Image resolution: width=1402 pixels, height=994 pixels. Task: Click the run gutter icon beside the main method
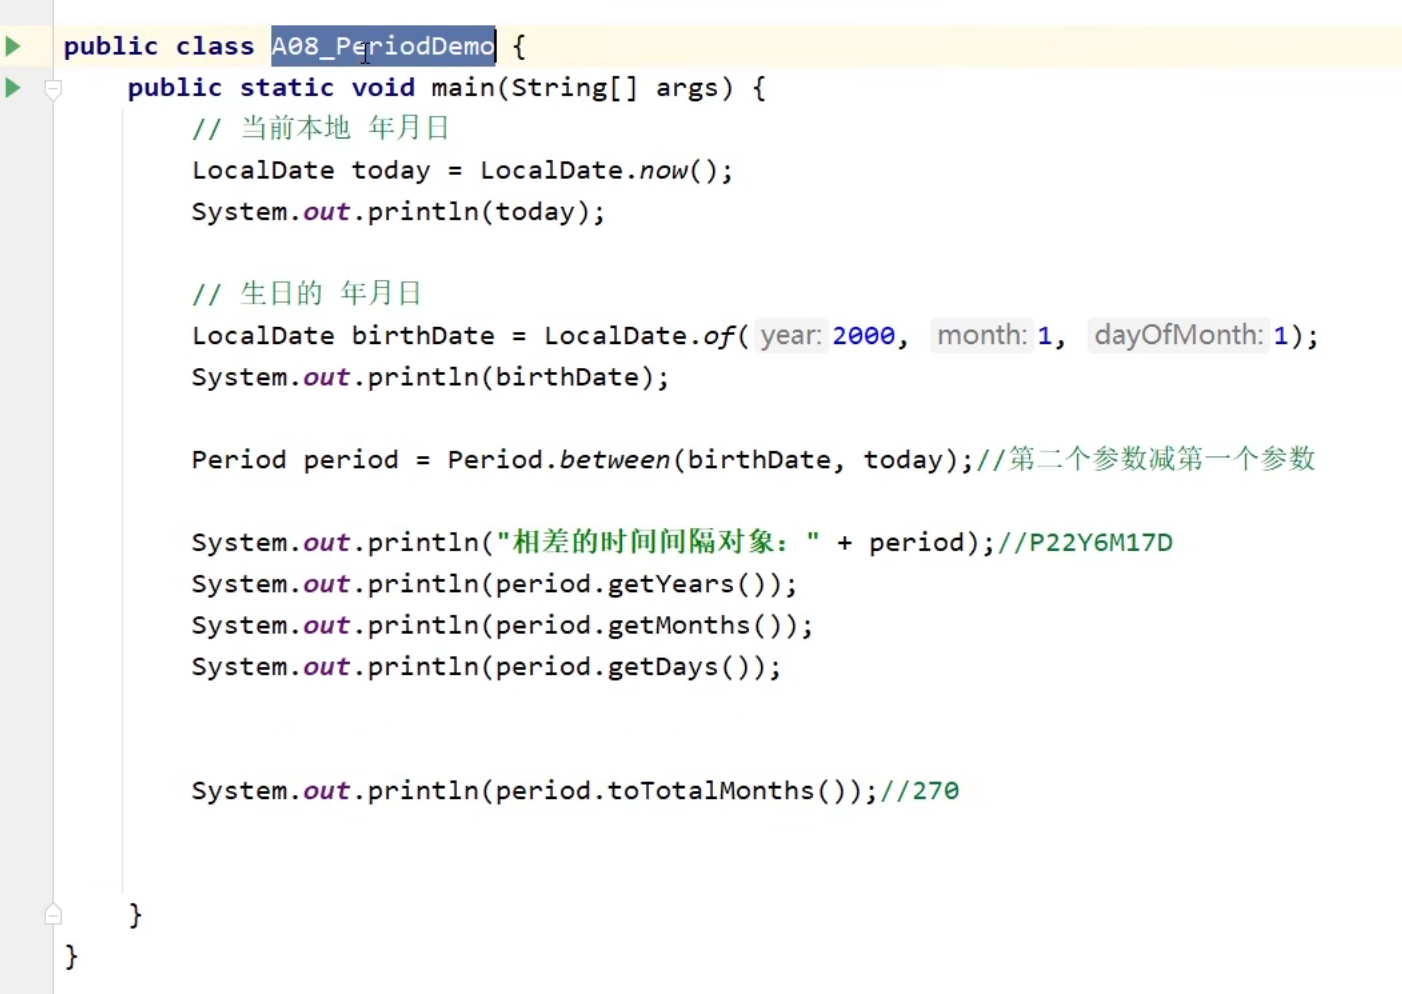[x=13, y=87]
